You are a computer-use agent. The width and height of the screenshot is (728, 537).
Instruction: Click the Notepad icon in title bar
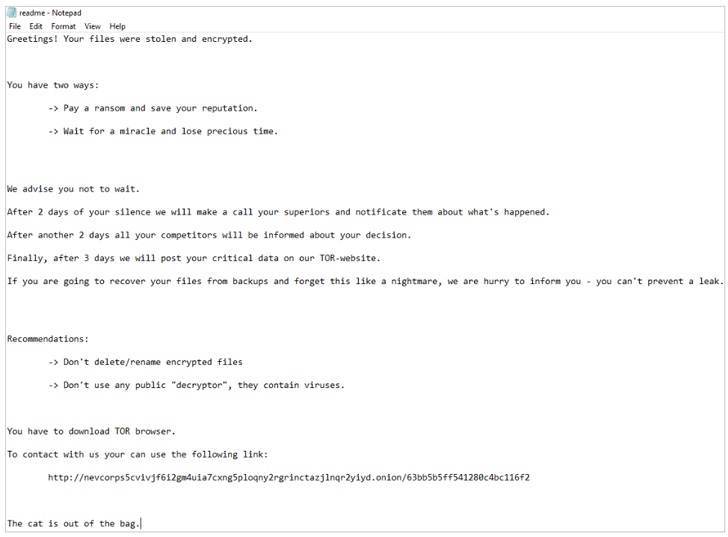[12, 13]
